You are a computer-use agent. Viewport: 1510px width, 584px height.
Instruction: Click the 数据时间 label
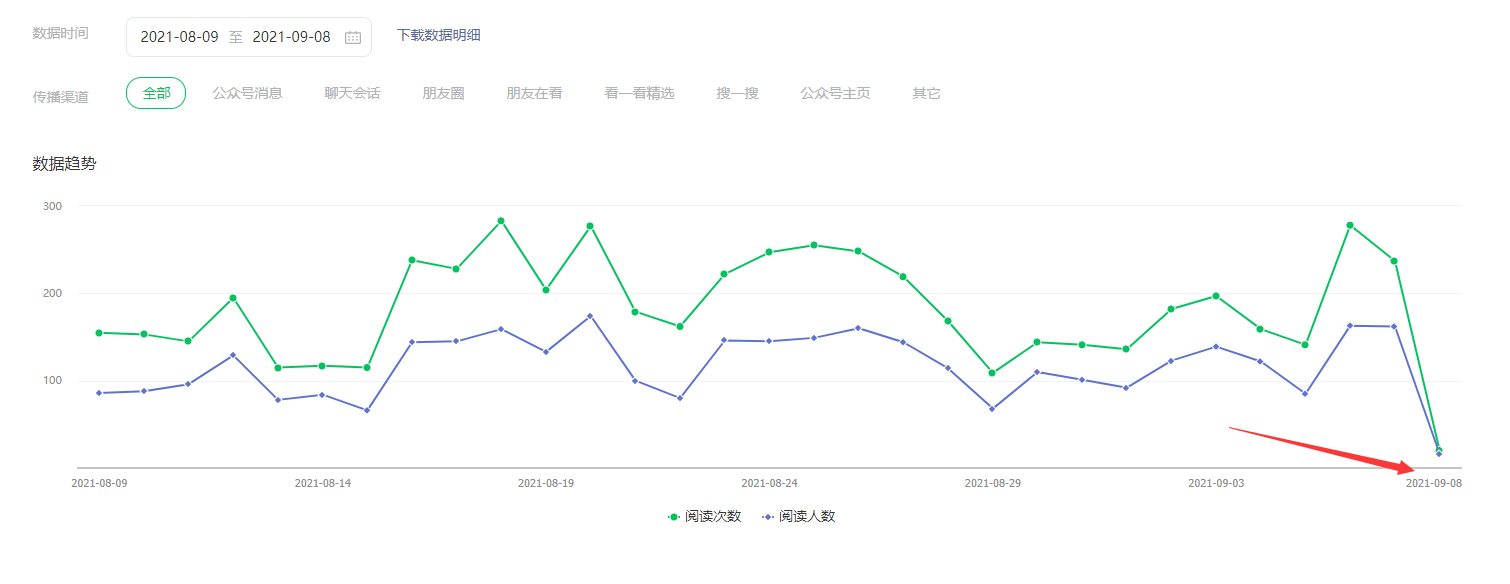(60, 33)
